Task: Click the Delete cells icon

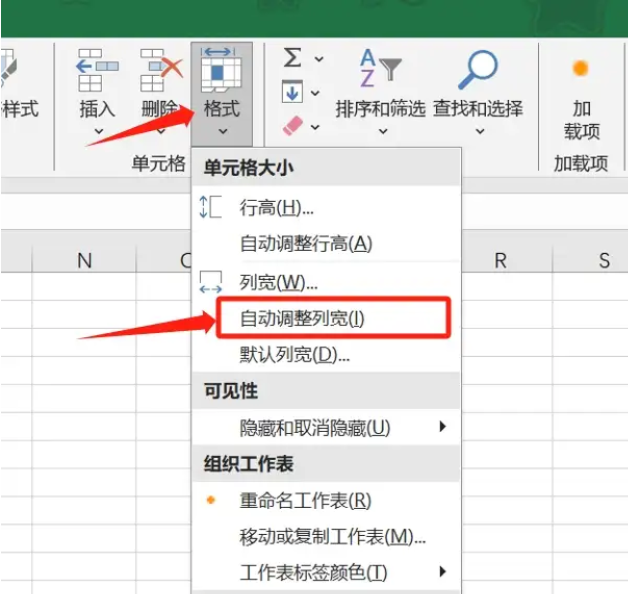Action: [161, 71]
